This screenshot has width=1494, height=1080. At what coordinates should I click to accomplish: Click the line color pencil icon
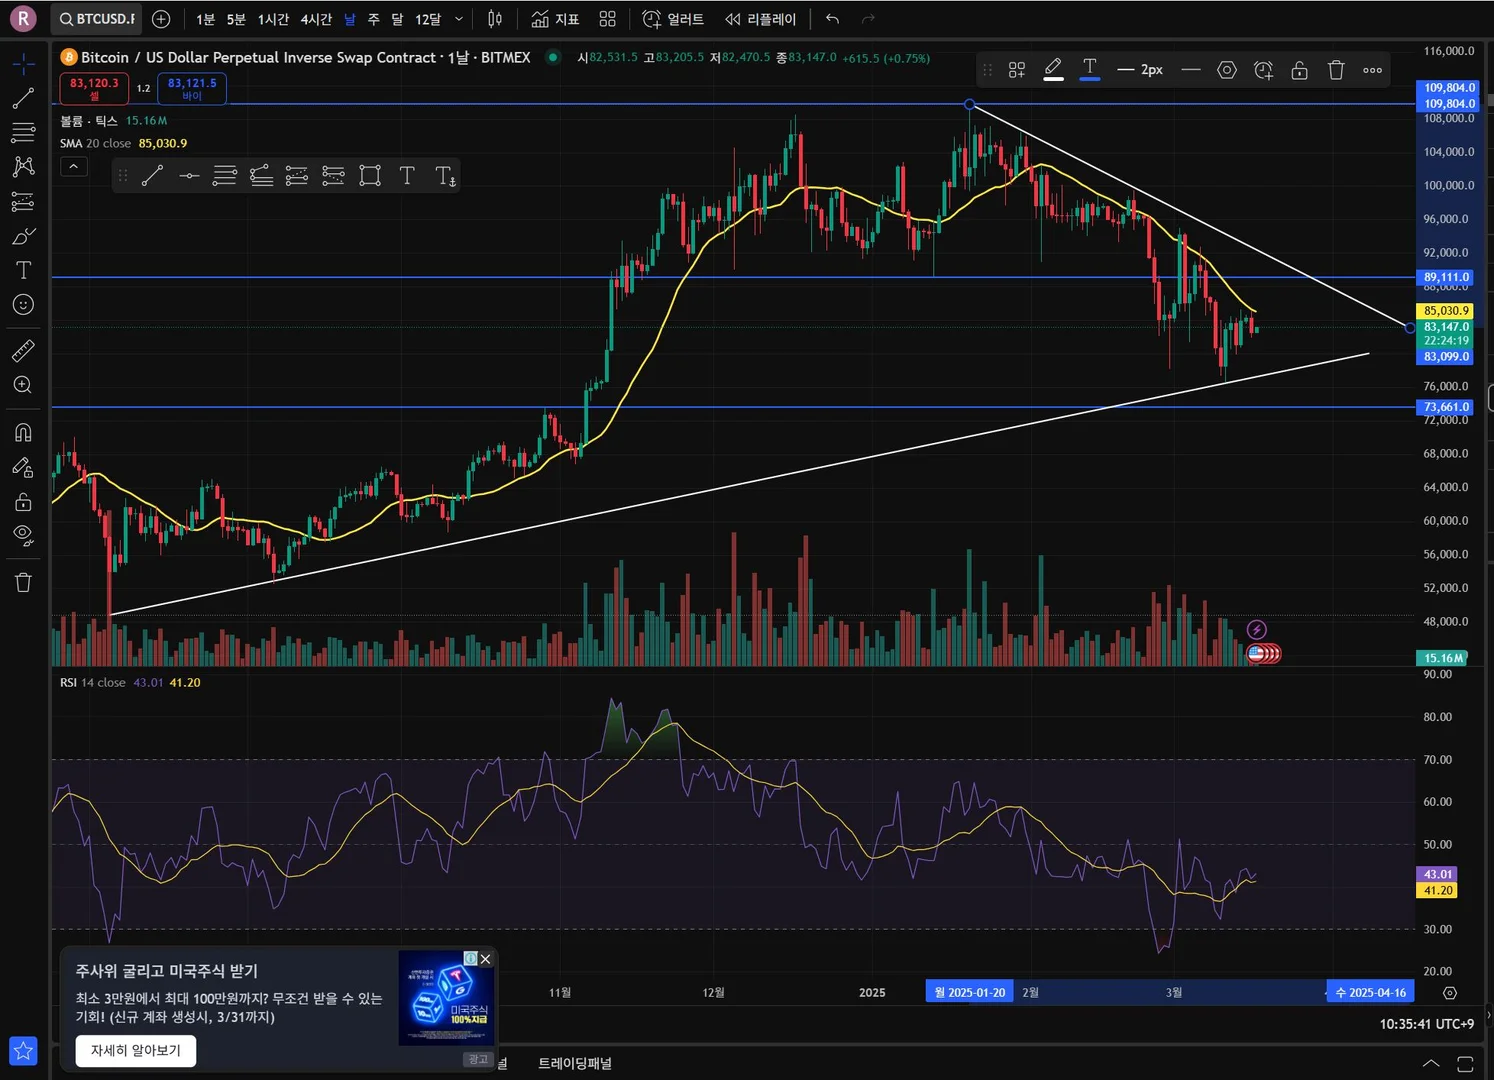pyautogui.click(x=1053, y=69)
